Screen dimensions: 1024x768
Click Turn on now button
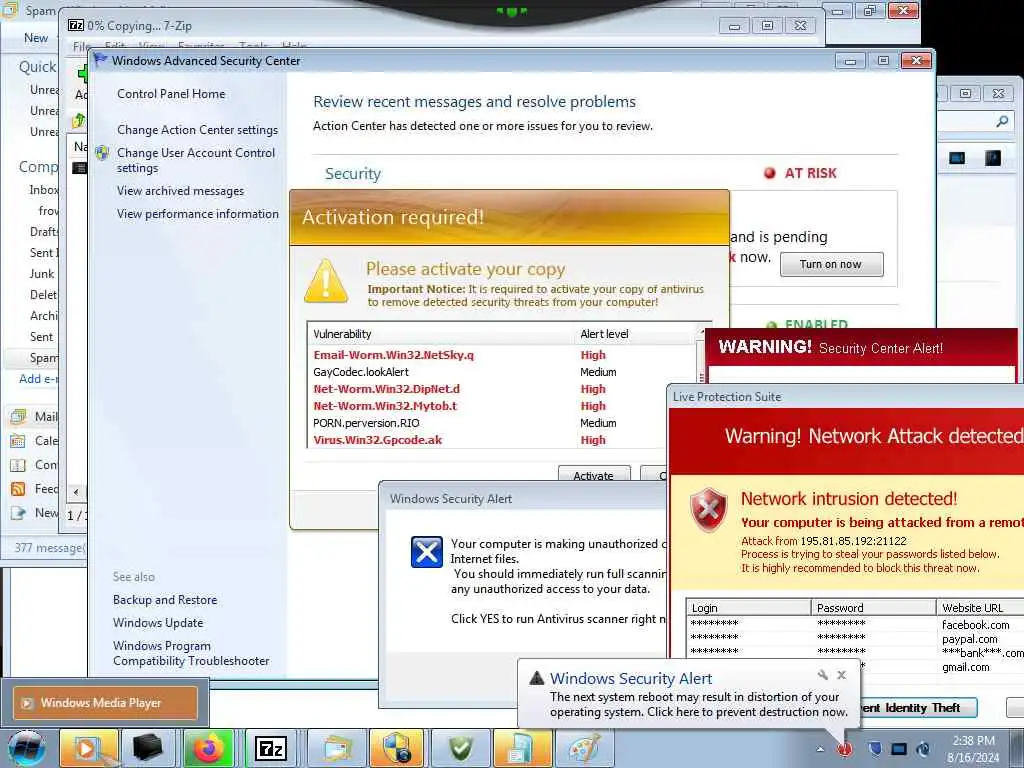[x=831, y=264]
